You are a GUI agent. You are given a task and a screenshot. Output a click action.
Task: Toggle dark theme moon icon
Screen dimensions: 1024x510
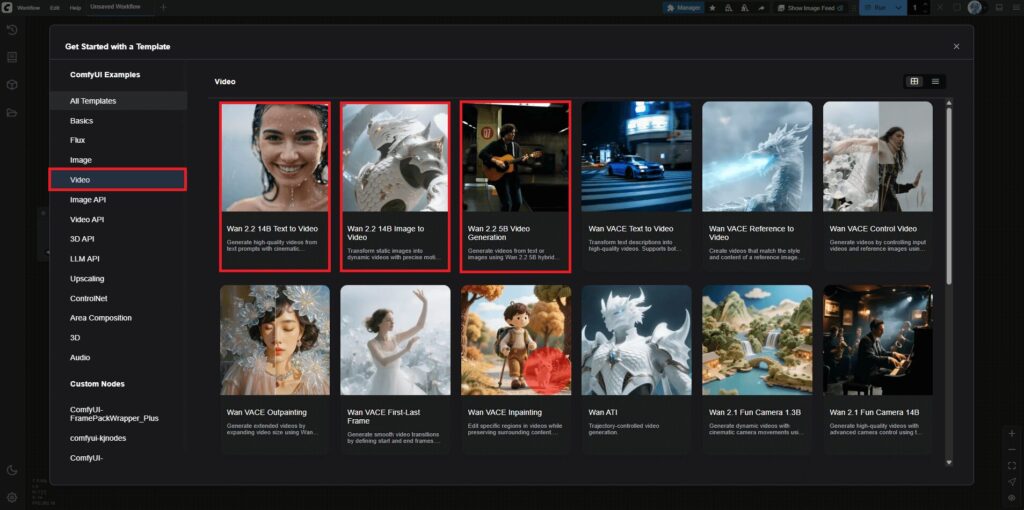pos(12,470)
